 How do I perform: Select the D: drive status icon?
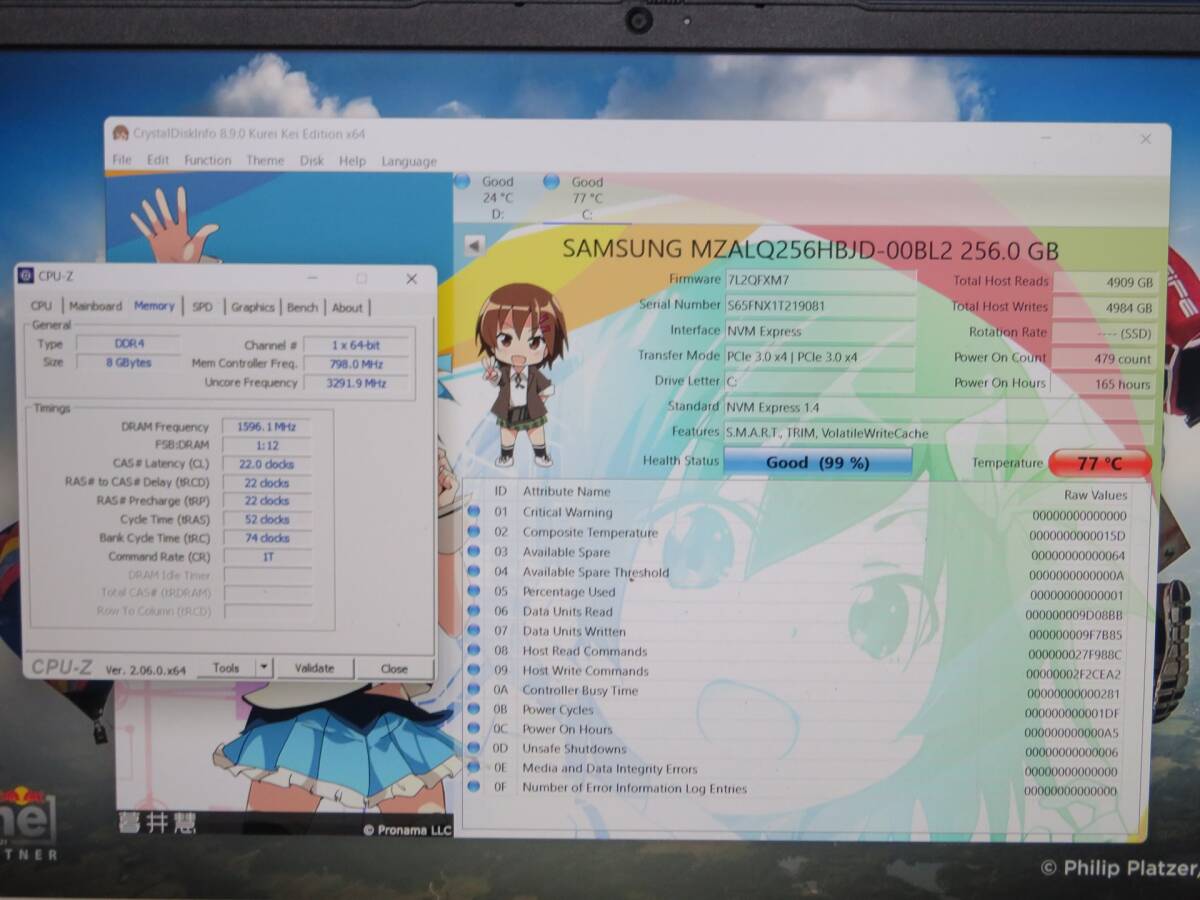462,182
